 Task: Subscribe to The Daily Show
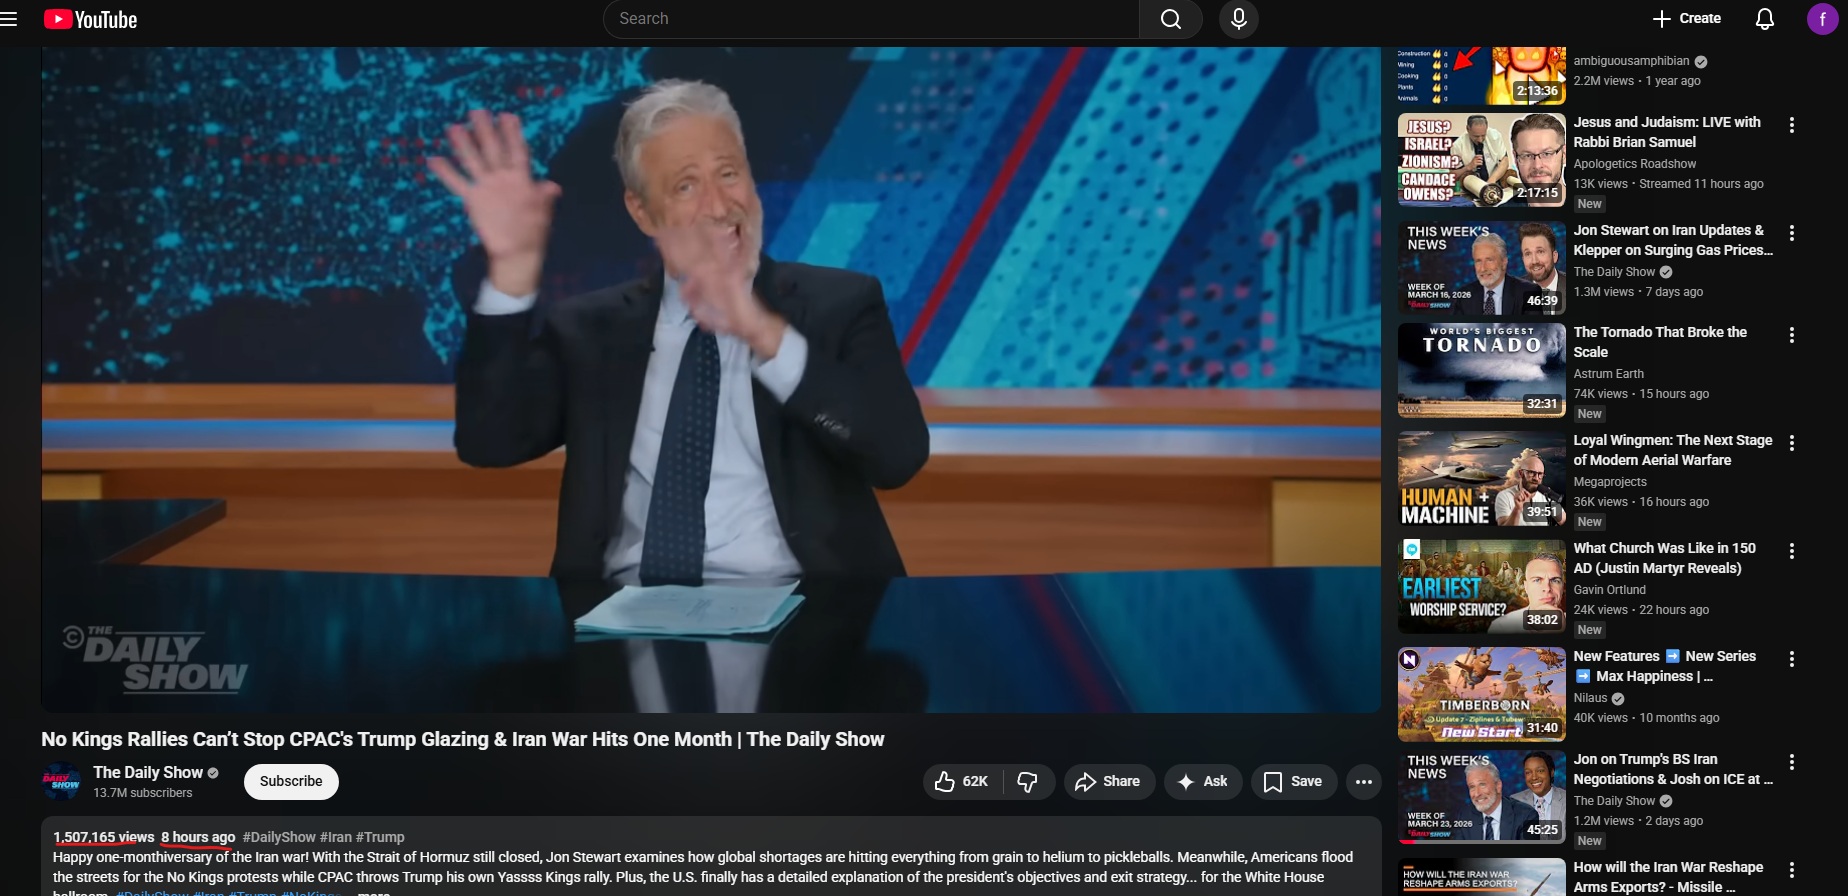point(291,782)
